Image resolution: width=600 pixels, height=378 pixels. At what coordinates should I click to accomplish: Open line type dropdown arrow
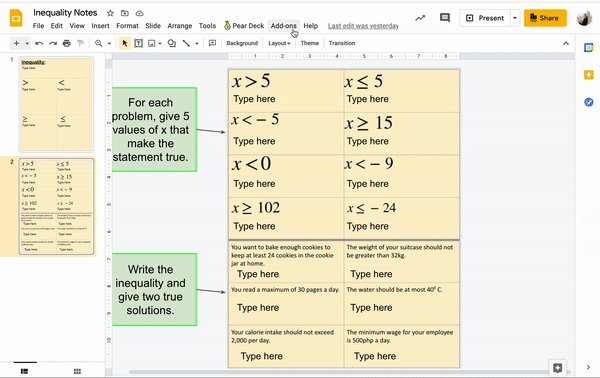click(197, 44)
